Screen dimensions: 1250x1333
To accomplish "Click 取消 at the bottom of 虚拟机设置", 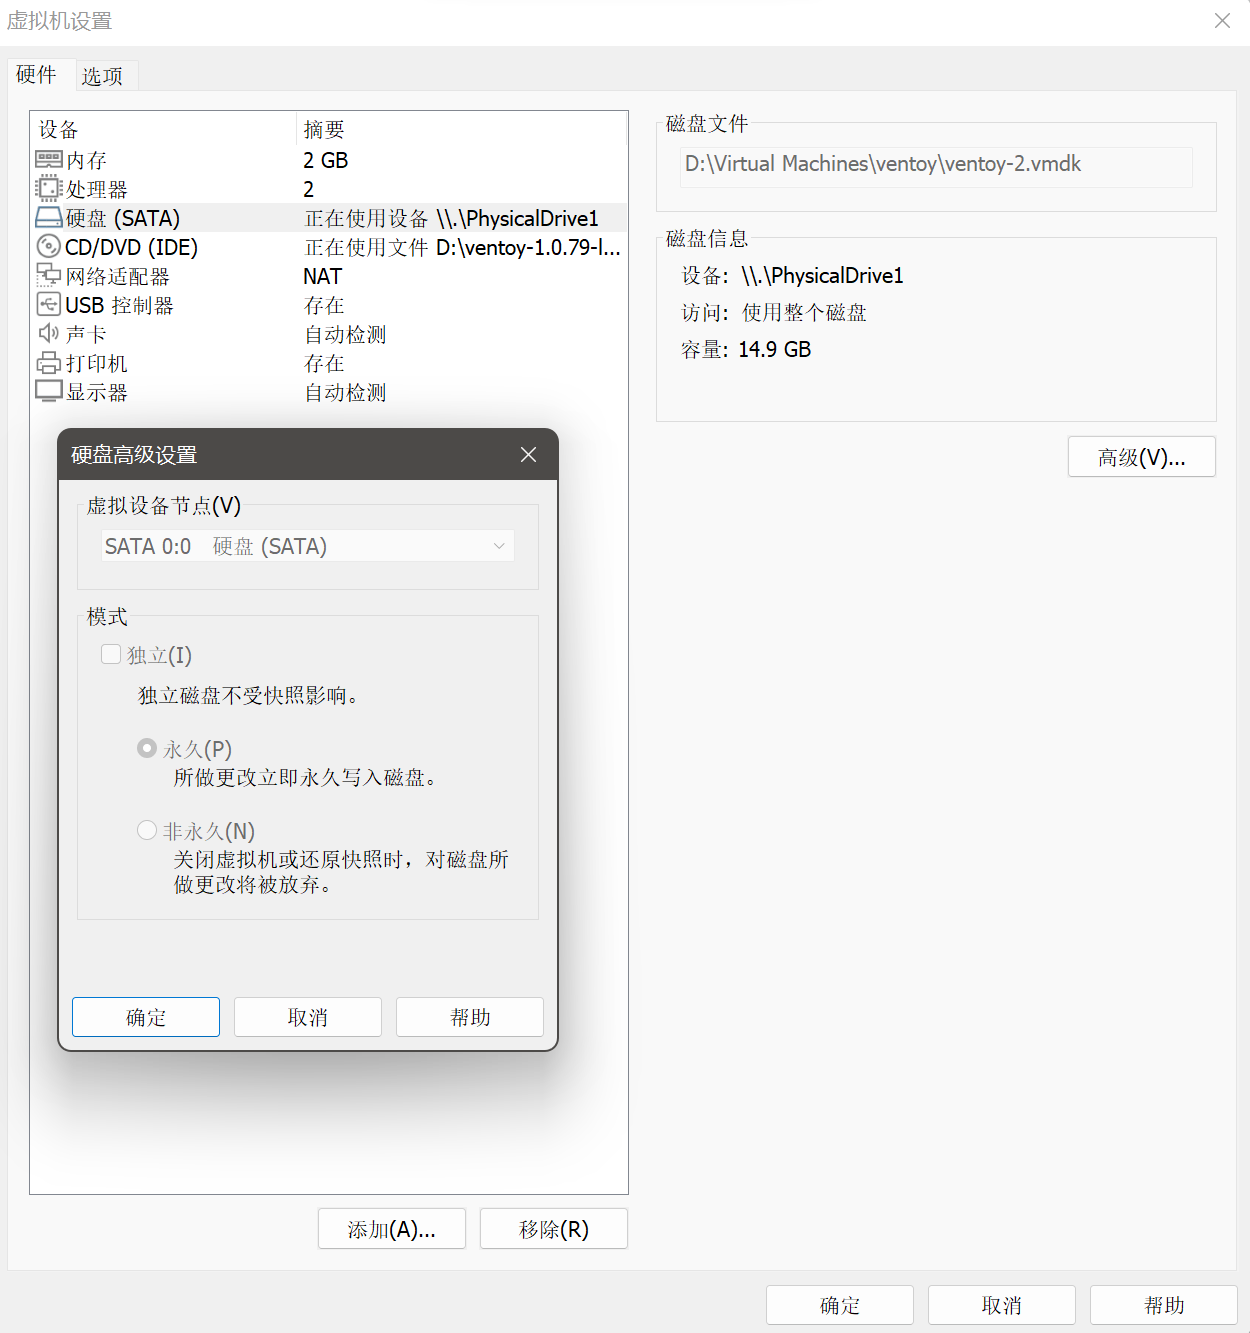I will pyautogui.click(x=1002, y=1305).
